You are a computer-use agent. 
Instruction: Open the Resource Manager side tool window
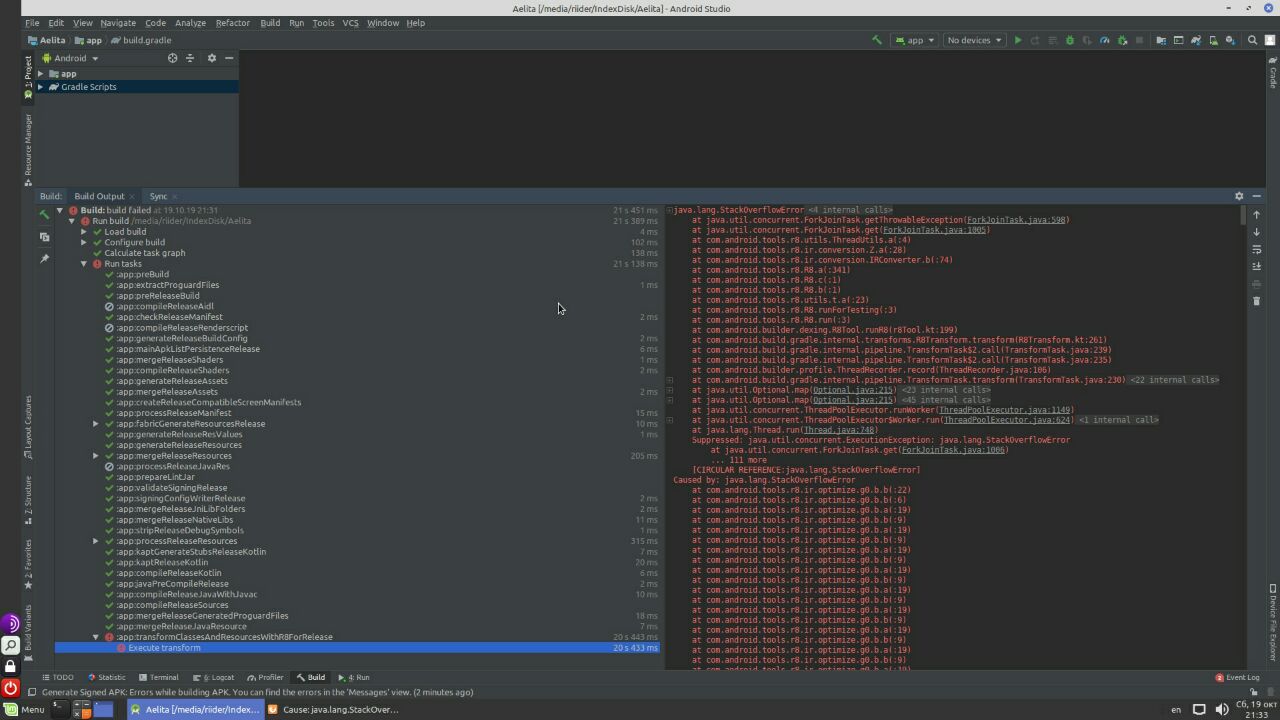pyautogui.click(x=28, y=149)
